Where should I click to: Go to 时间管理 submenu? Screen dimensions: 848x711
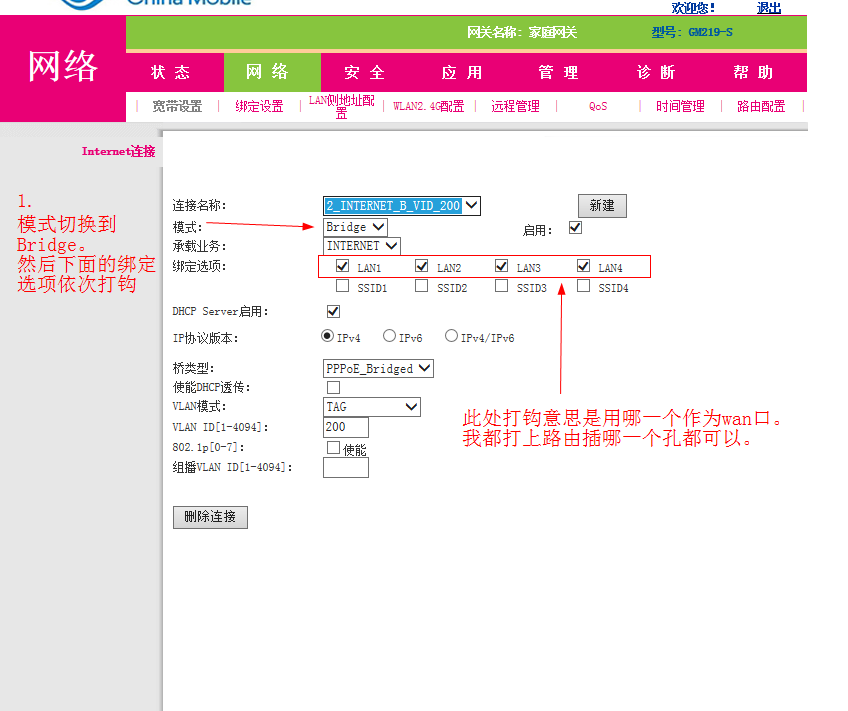pos(680,107)
